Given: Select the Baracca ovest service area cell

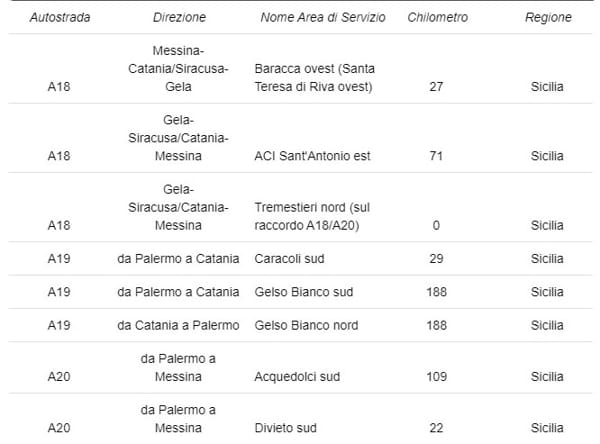Looking at the screenshot, I should (315, 78).
